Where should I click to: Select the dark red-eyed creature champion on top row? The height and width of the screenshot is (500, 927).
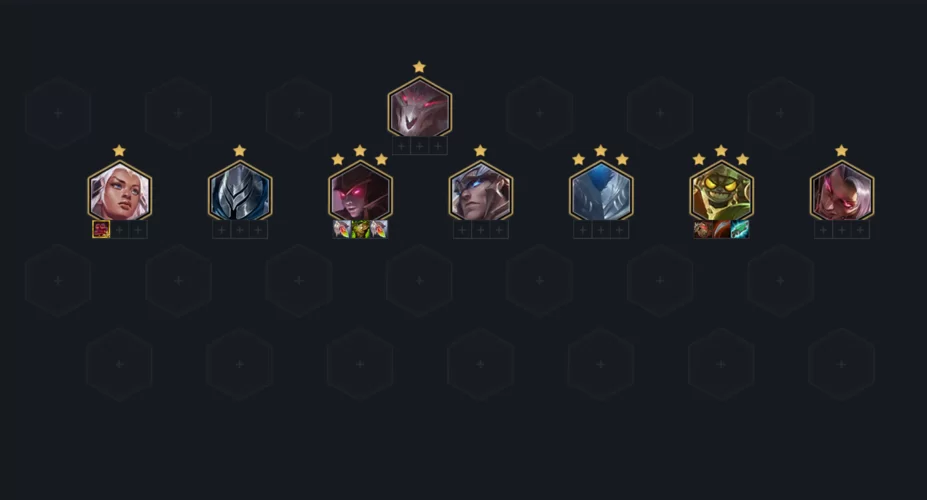coord(420,108)
